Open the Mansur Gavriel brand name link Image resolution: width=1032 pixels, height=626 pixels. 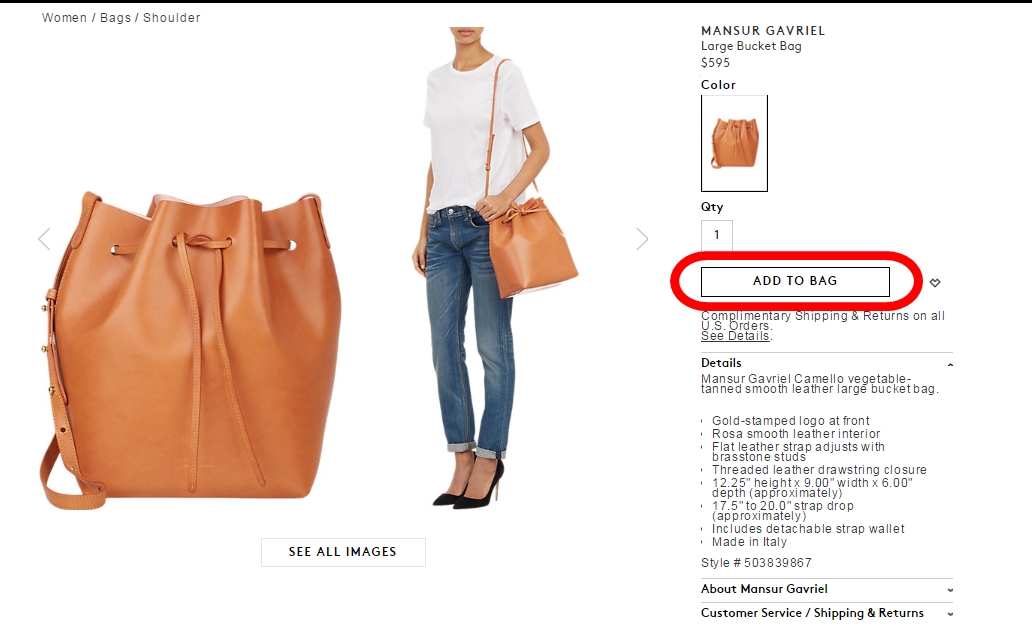click(x=763, y=30)
